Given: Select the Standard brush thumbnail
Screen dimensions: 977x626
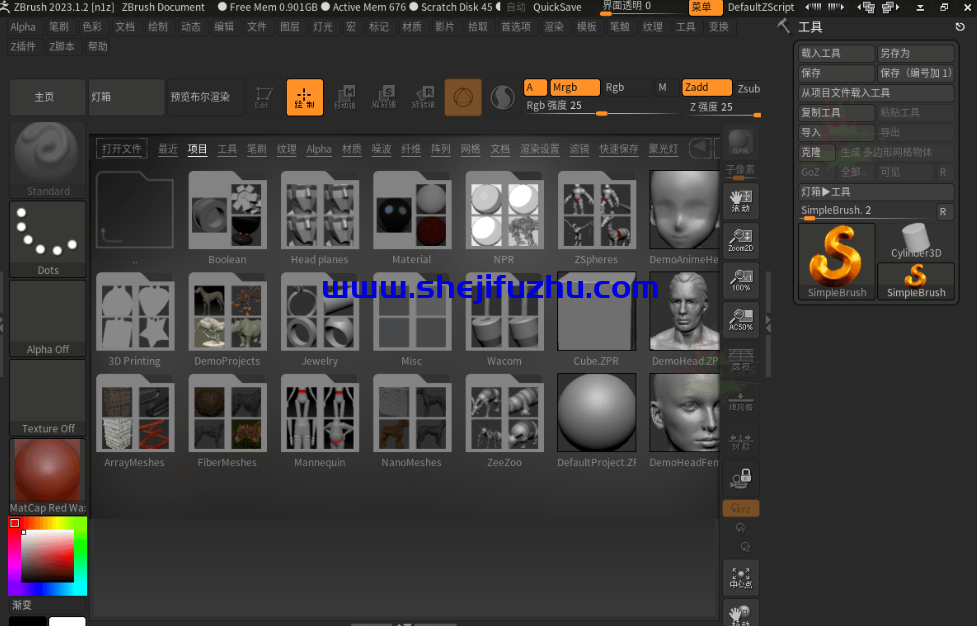Looking at the screenshot, I should pos(47,159).
